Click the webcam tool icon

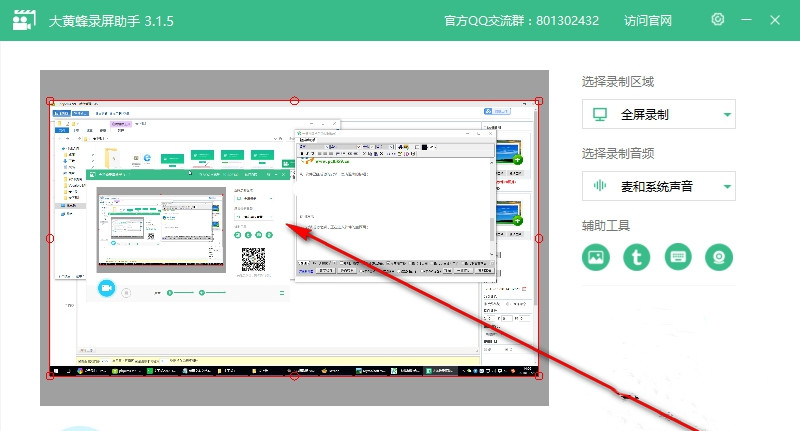719,257
